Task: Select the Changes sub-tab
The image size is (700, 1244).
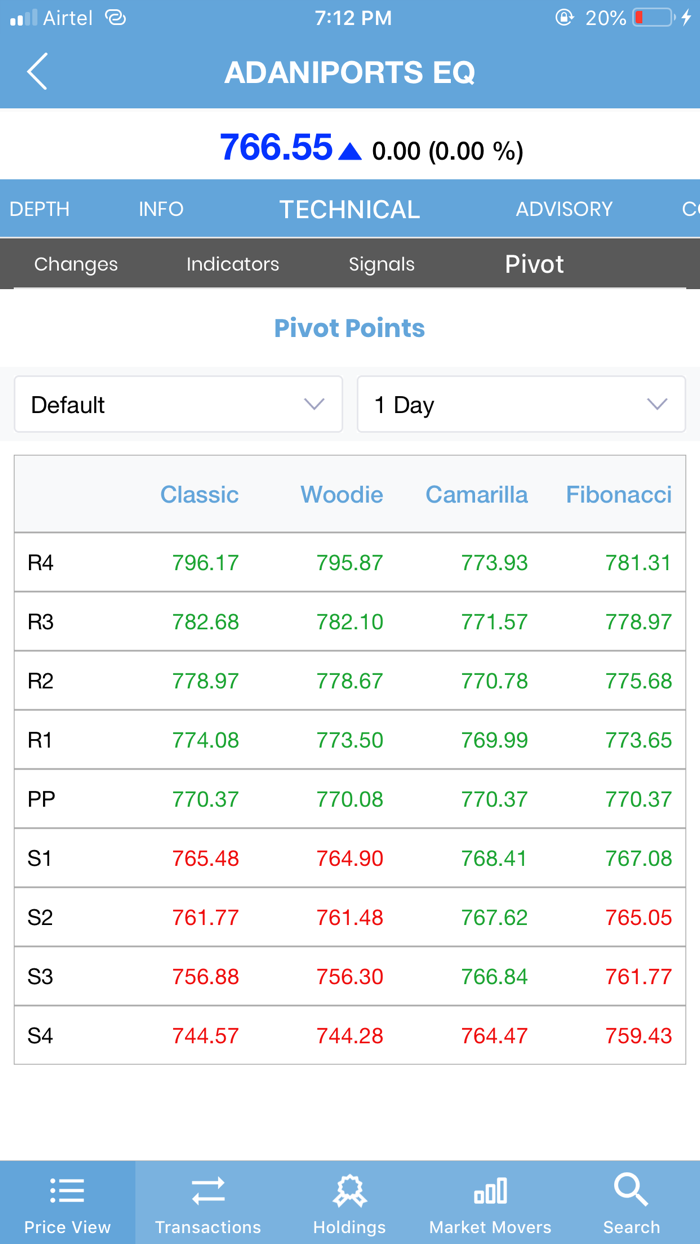Action: (76, 264)
